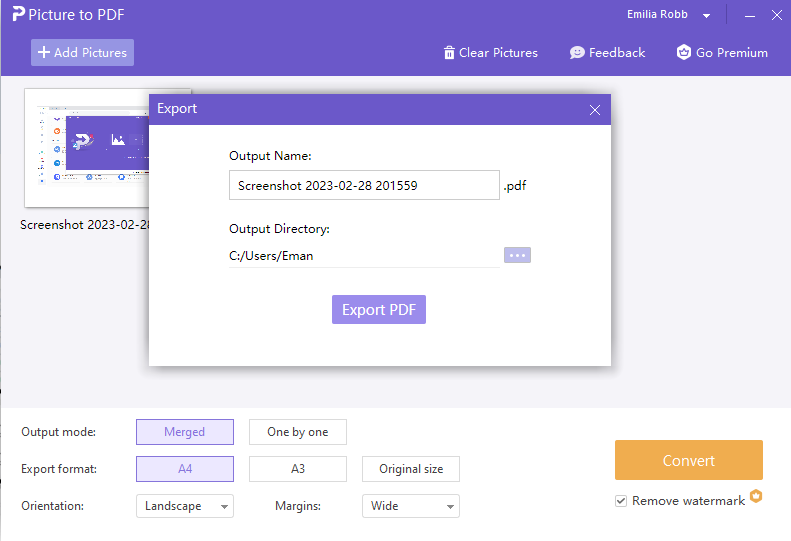Browse output directory with the three-dots button

pos(517,255)
